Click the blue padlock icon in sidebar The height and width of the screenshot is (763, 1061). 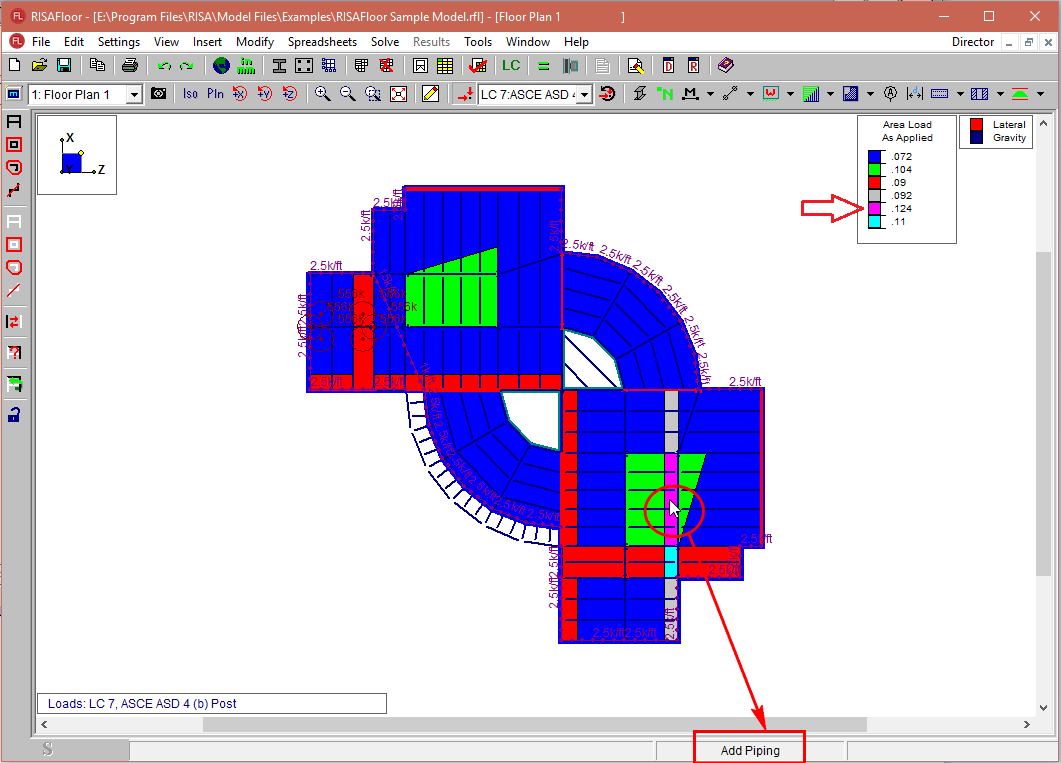pos(14,414)
